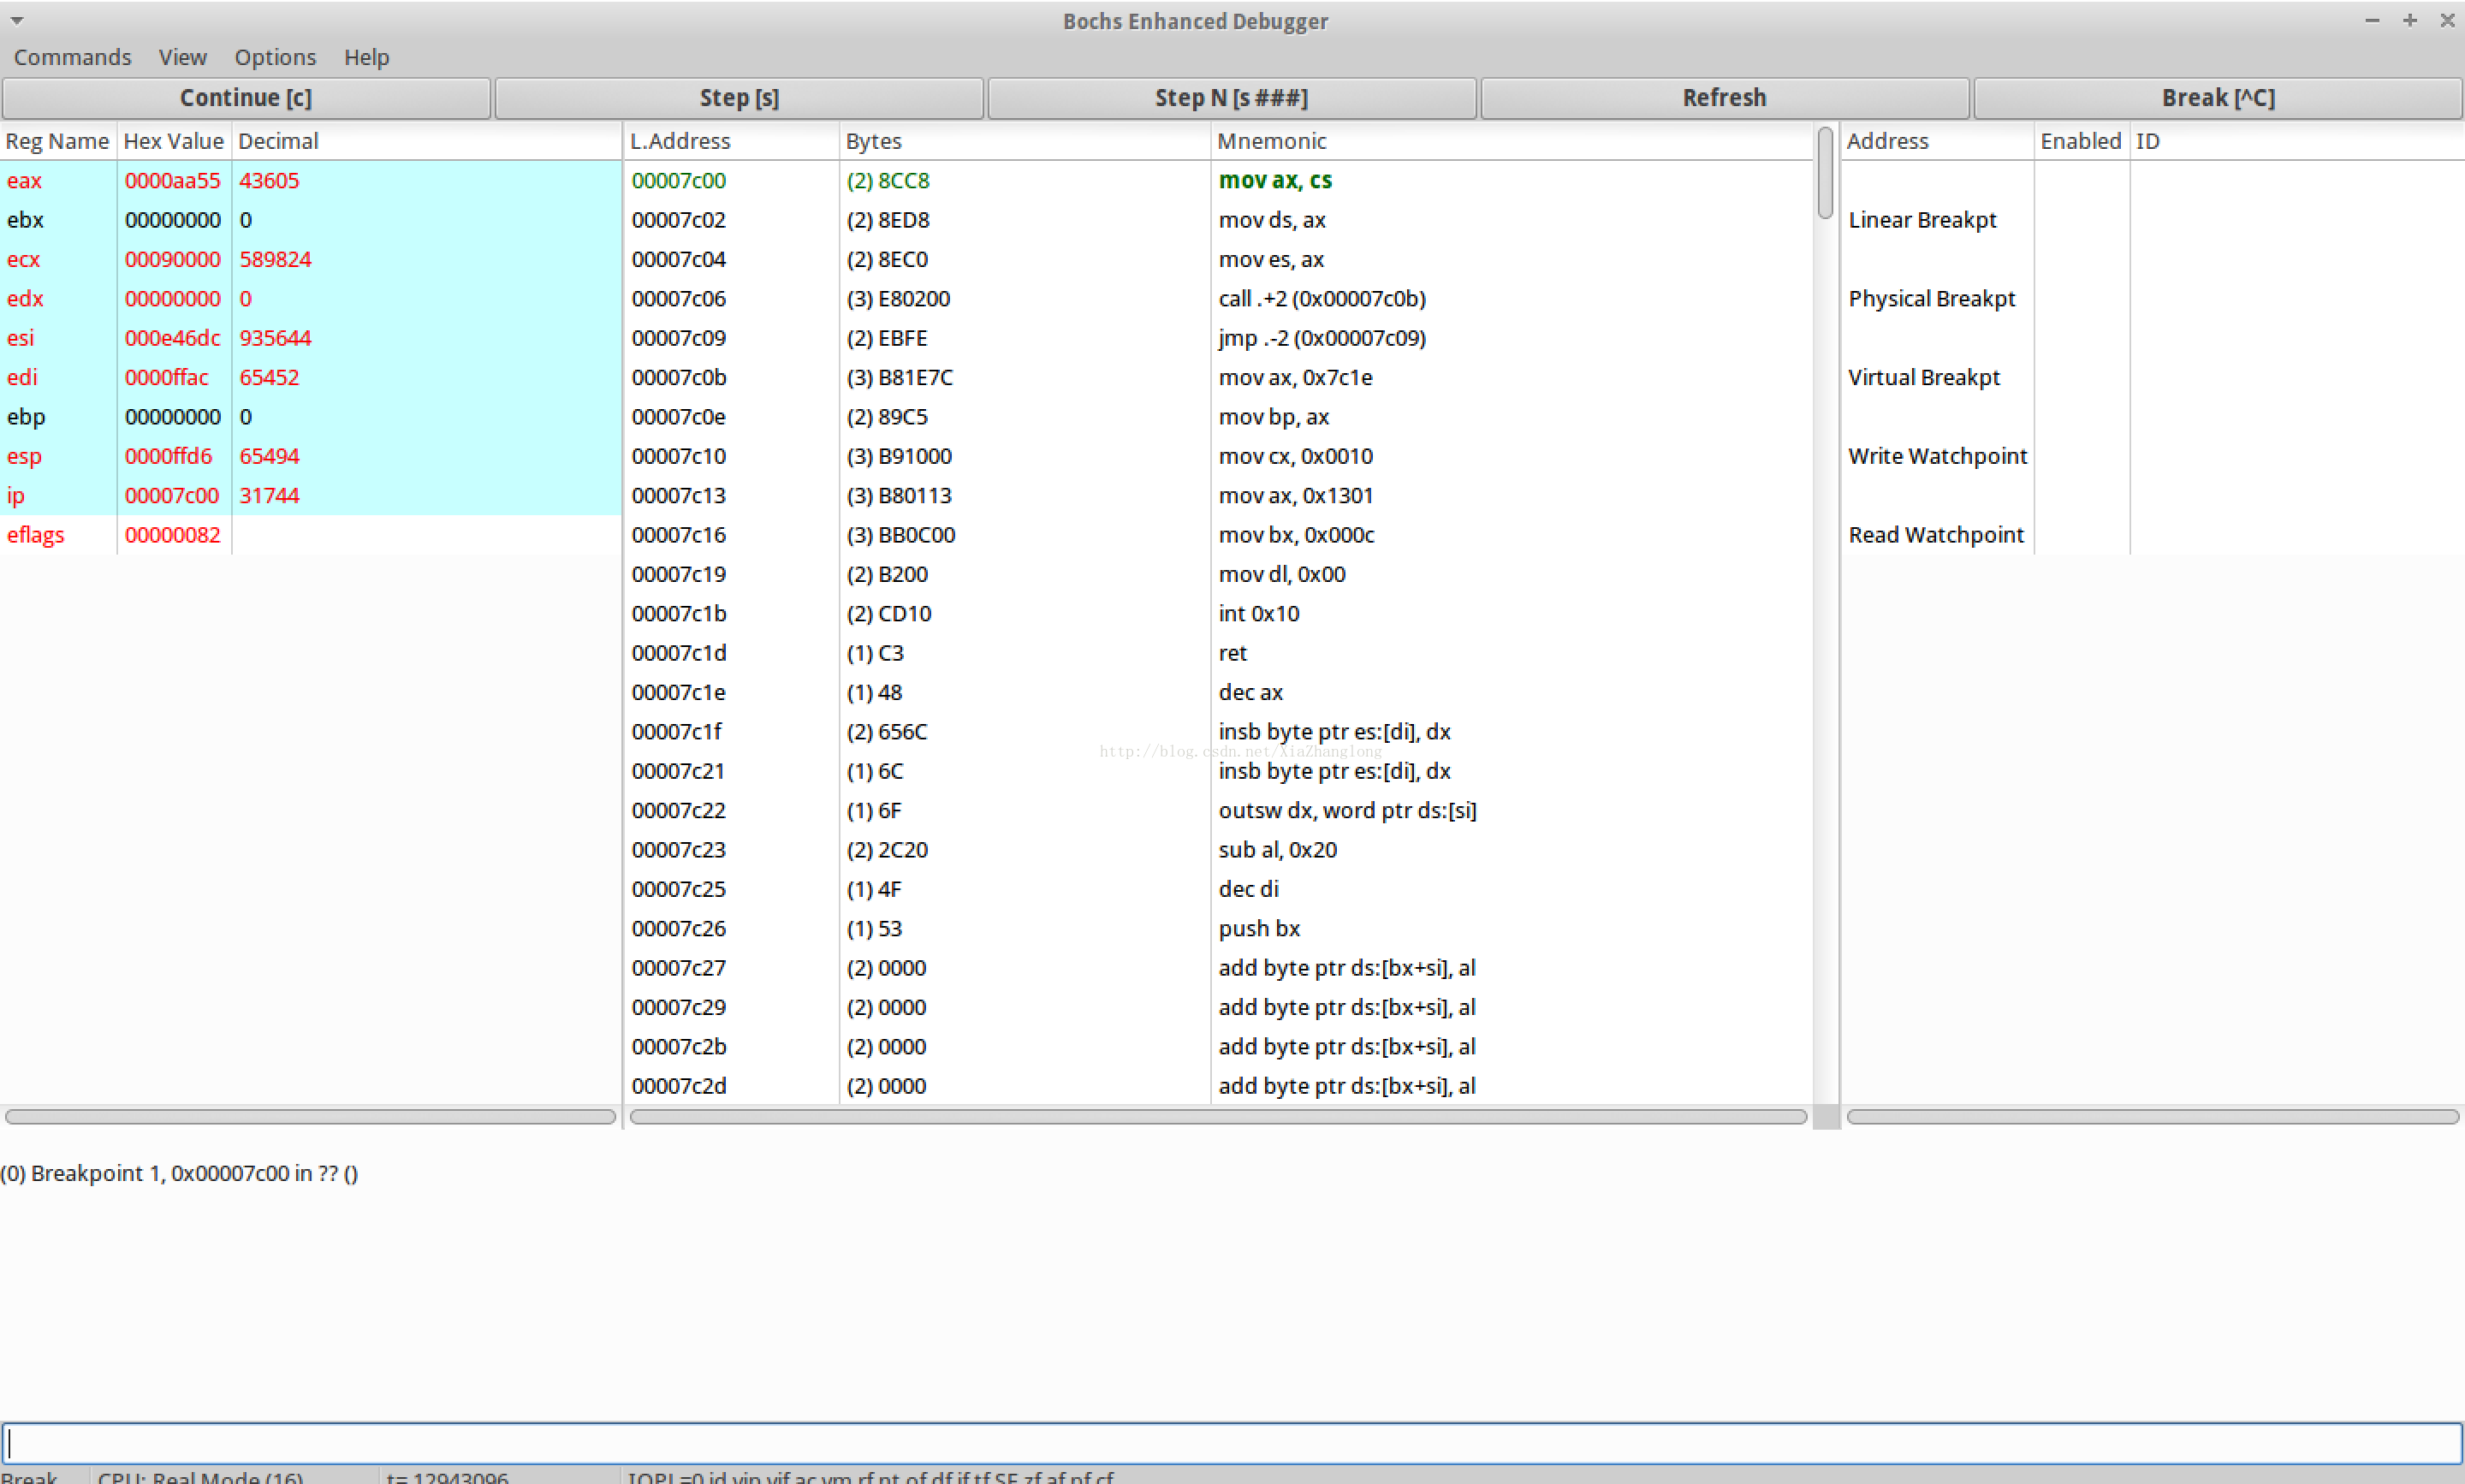Click address 00007c1e in disassembly
Image resolution: width=2465 pixels, height=1484 pixels.
click(678, 692)
